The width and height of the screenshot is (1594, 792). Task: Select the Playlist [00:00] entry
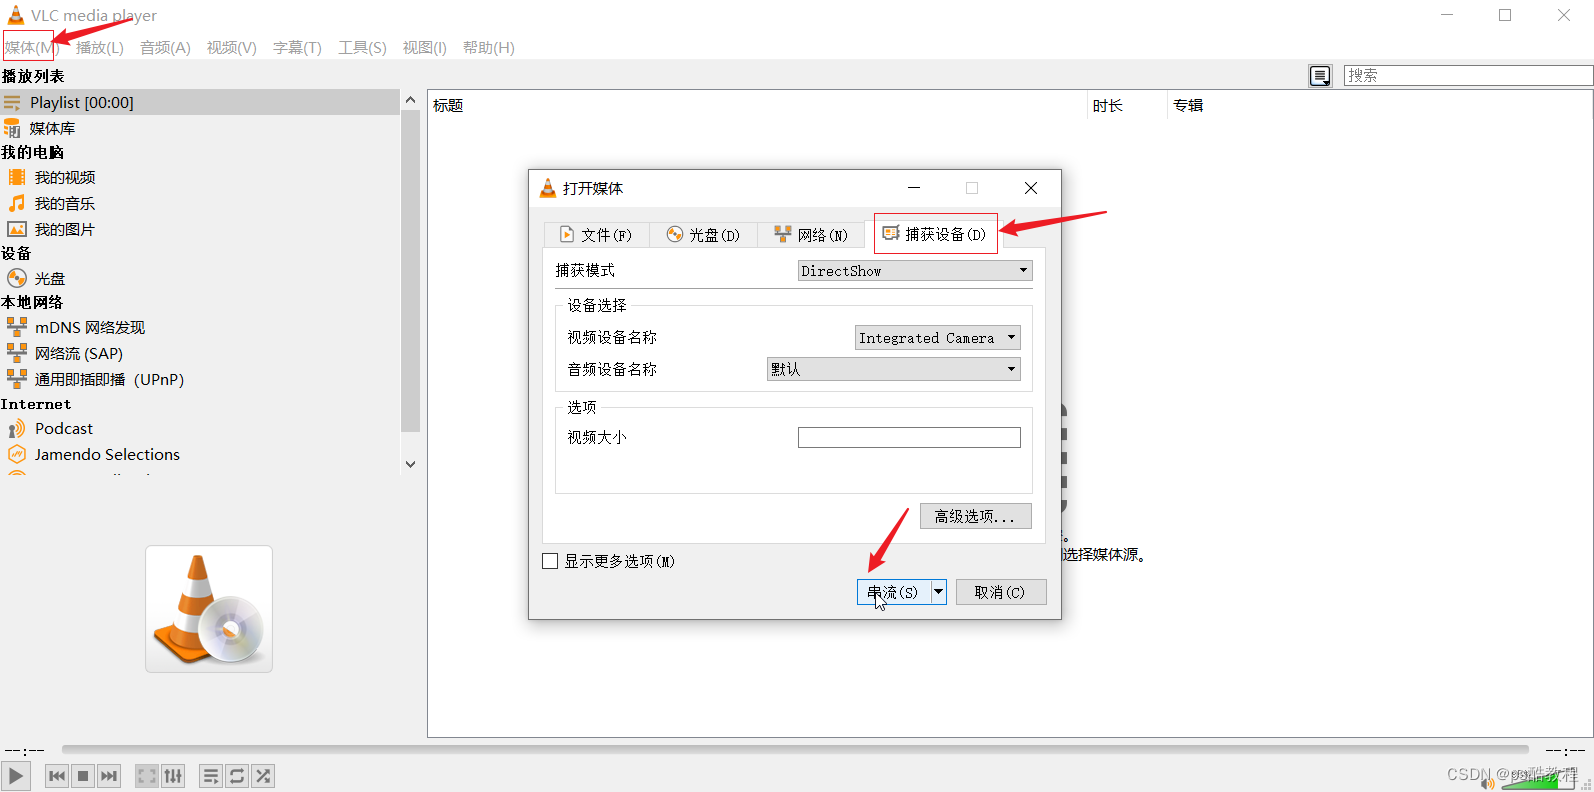(x=200, y=102)
